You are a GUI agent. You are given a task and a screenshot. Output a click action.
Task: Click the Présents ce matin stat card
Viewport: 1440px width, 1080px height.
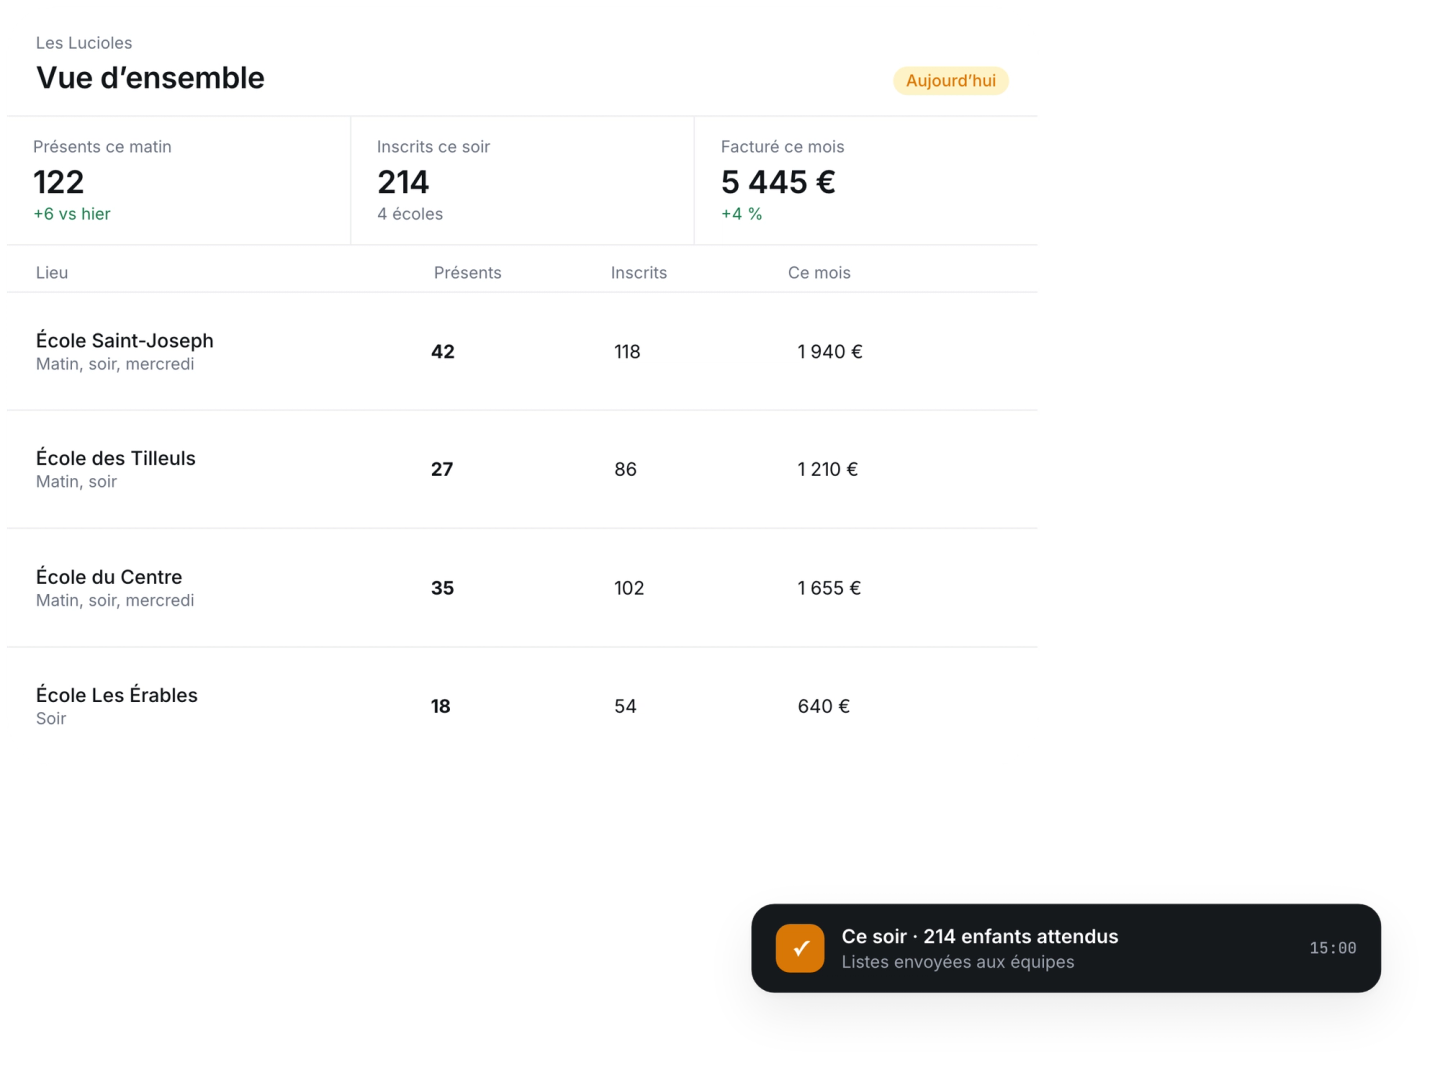(179, 180)
